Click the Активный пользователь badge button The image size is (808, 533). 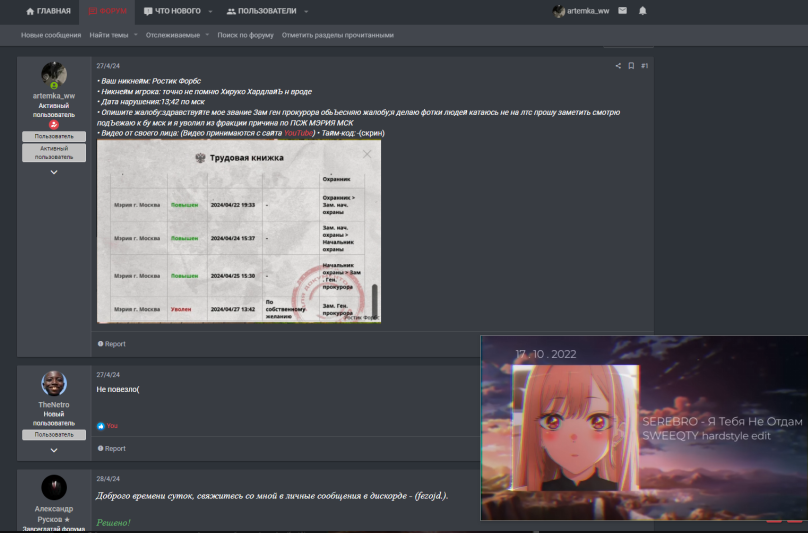(x=54, y=153)
